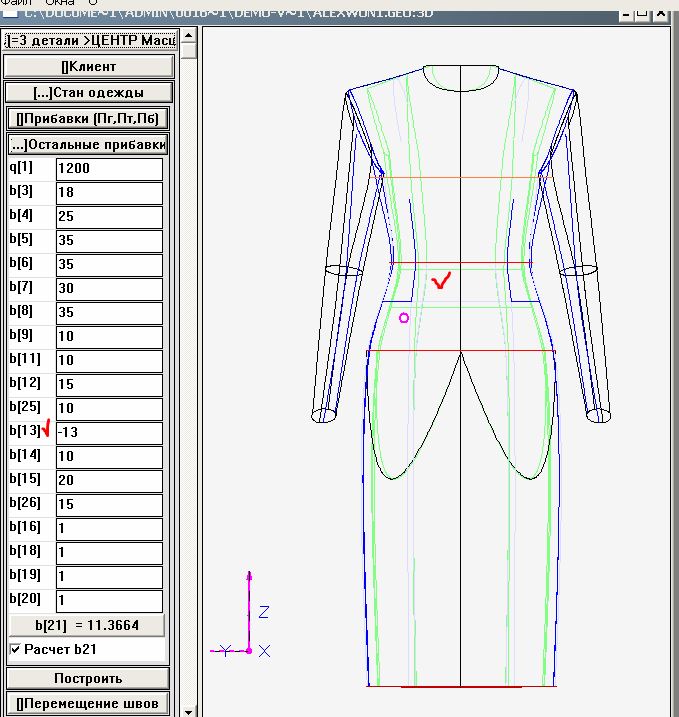The image size is (679, 717).
Task: Minimize the 3D document window
Action: coord(626,14)
